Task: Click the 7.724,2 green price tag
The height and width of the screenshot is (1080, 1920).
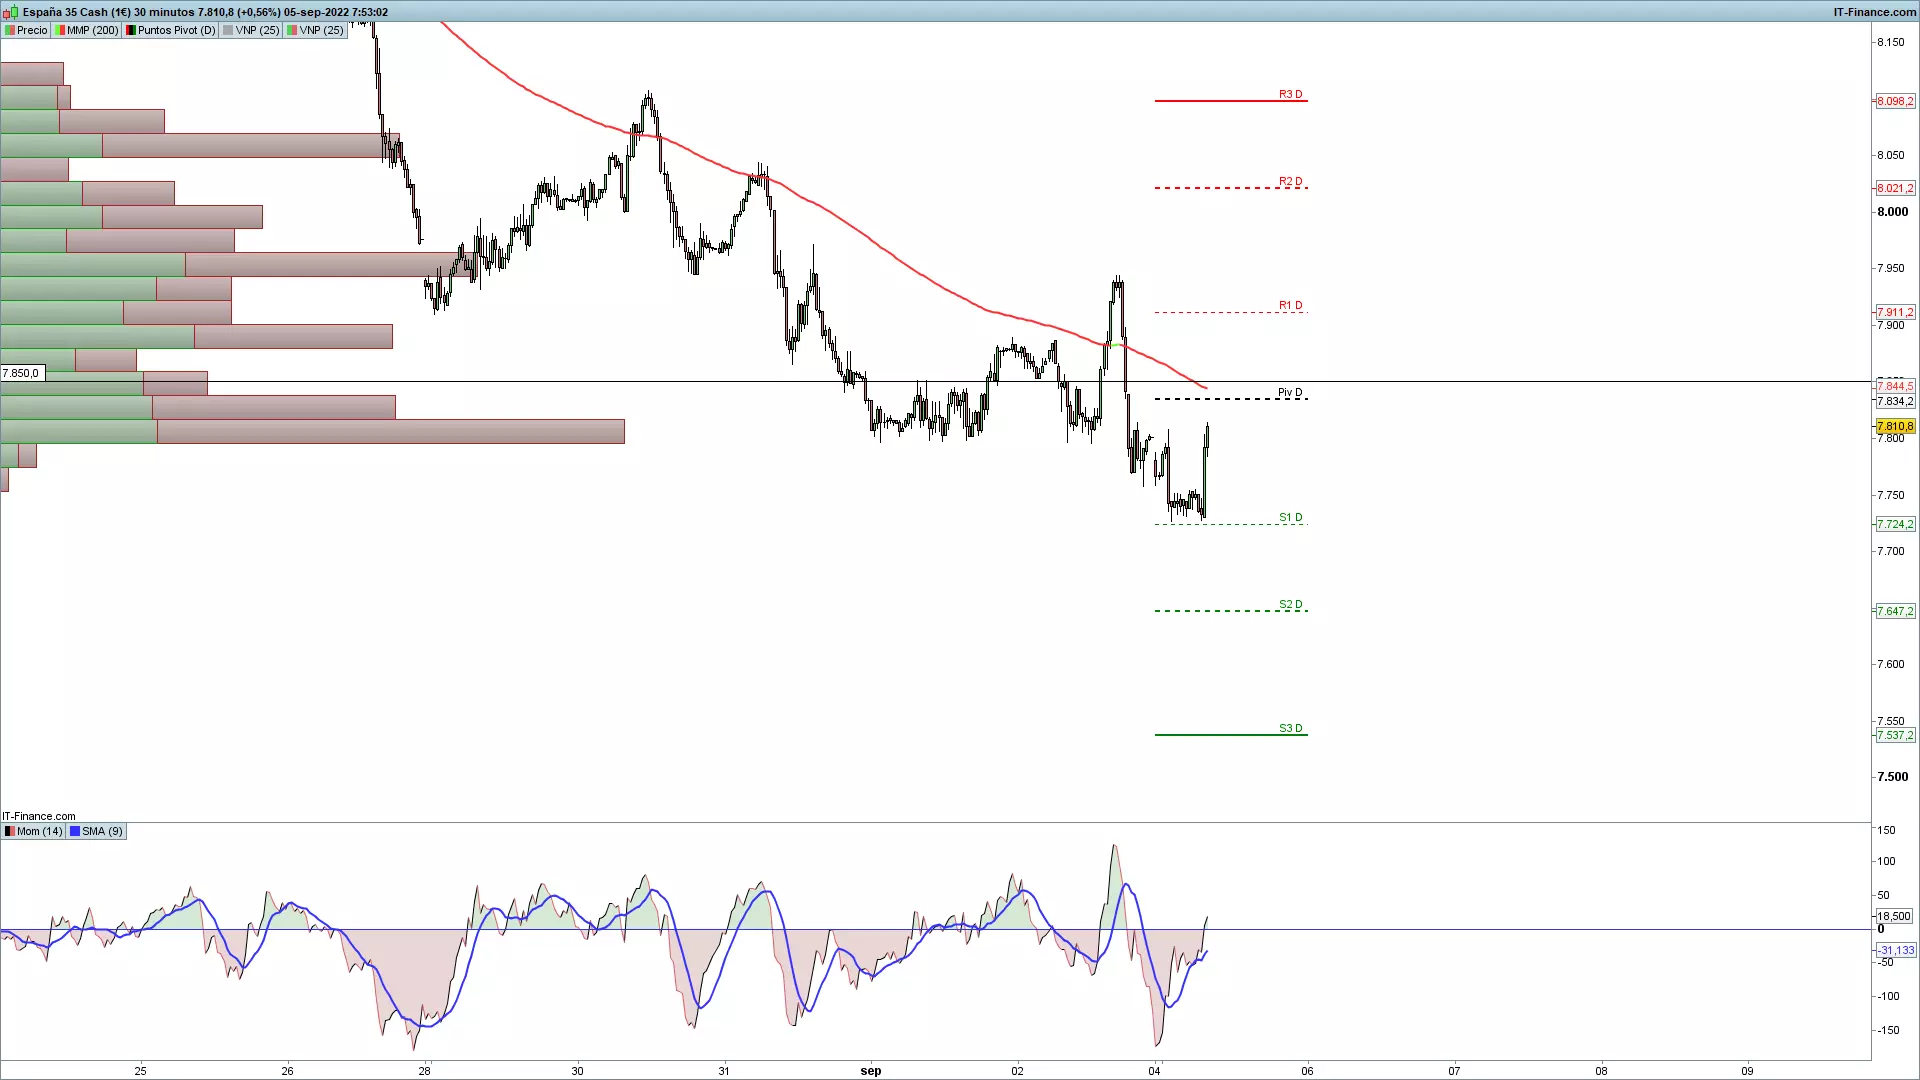Action: [1895, 524]
